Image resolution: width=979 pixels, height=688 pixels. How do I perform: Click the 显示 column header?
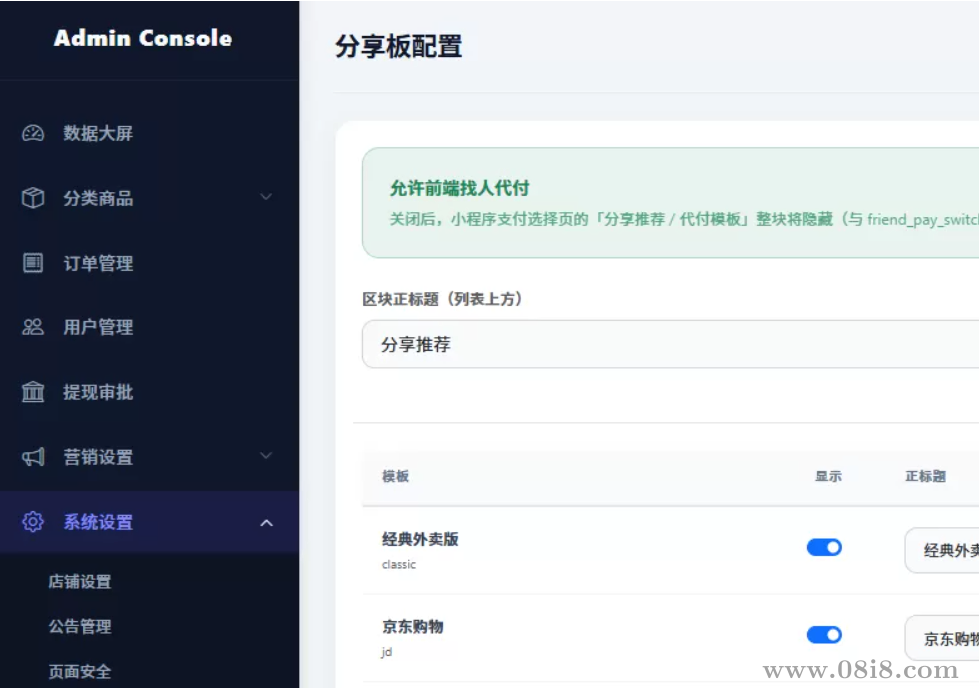(829, 476)
